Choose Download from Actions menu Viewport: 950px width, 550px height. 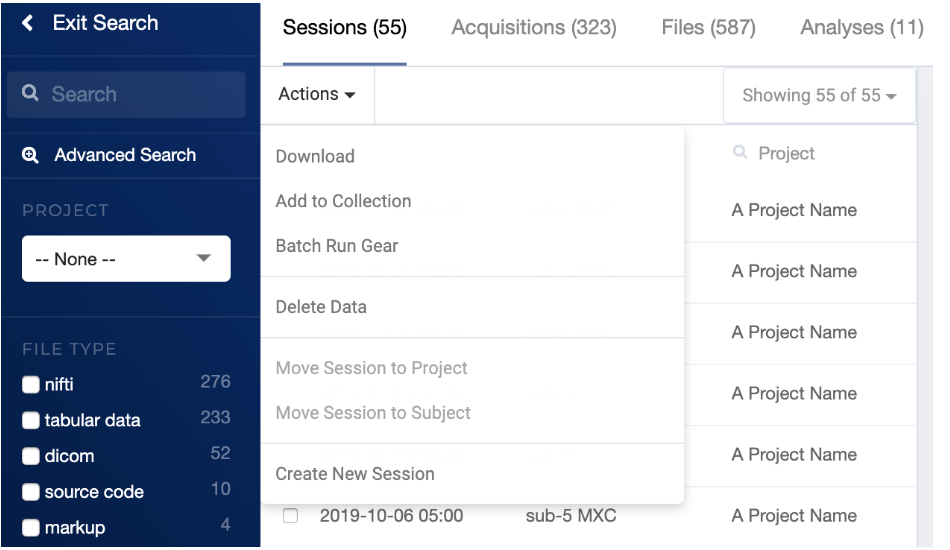[315, 156]
